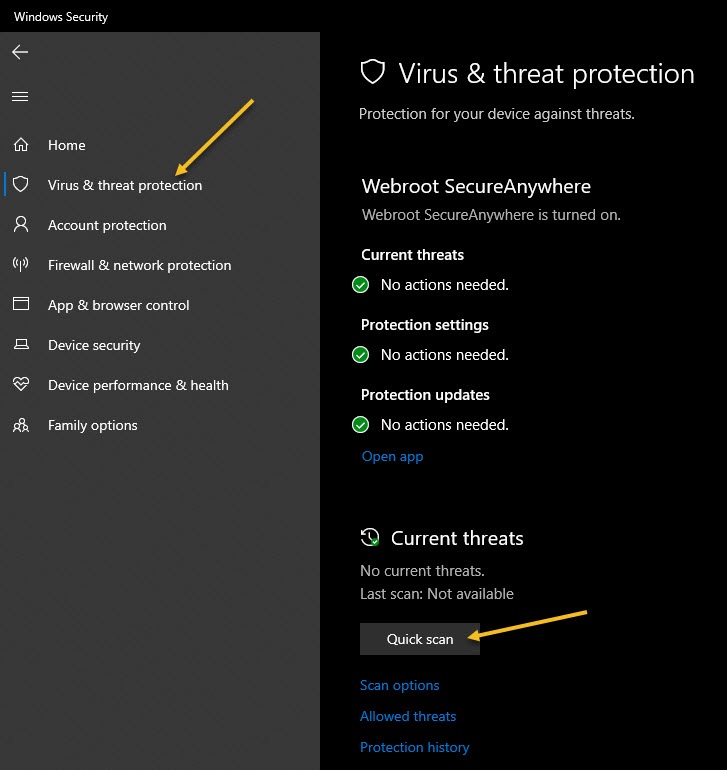
Task: Go to Device performance & health
Action: [138, 385]
